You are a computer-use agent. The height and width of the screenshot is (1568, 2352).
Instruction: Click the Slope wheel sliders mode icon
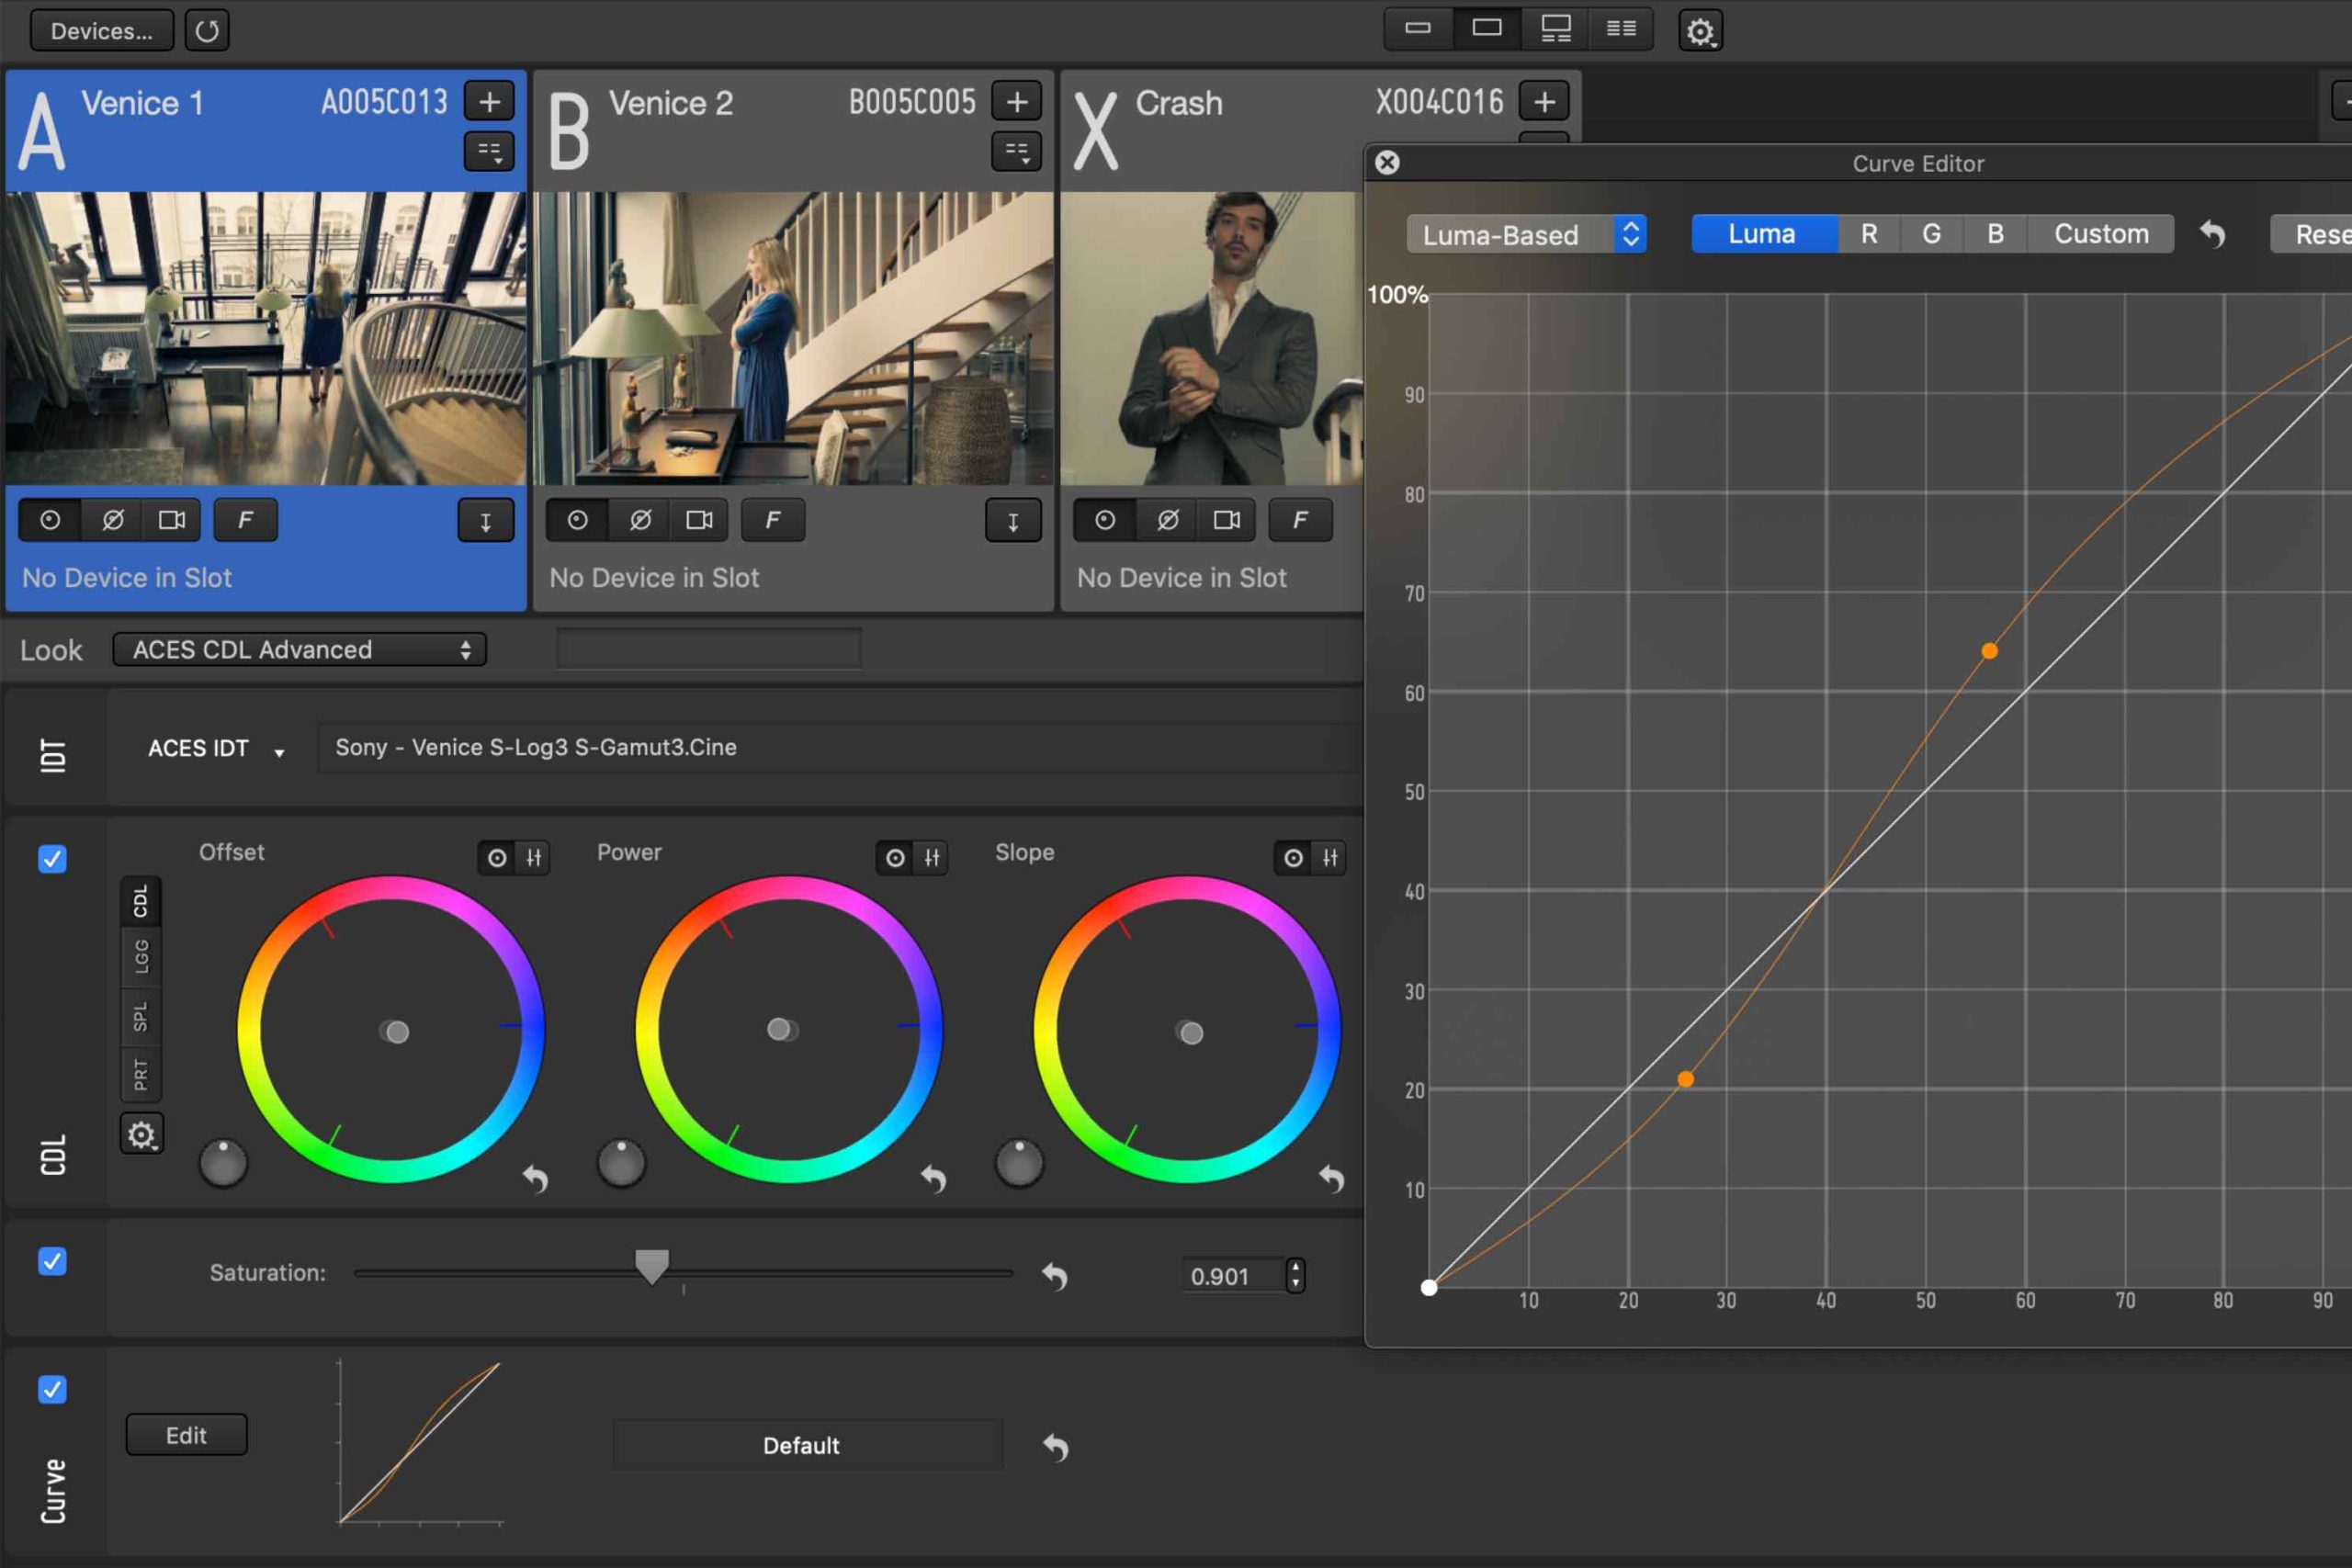click(x=1330, y=858)
